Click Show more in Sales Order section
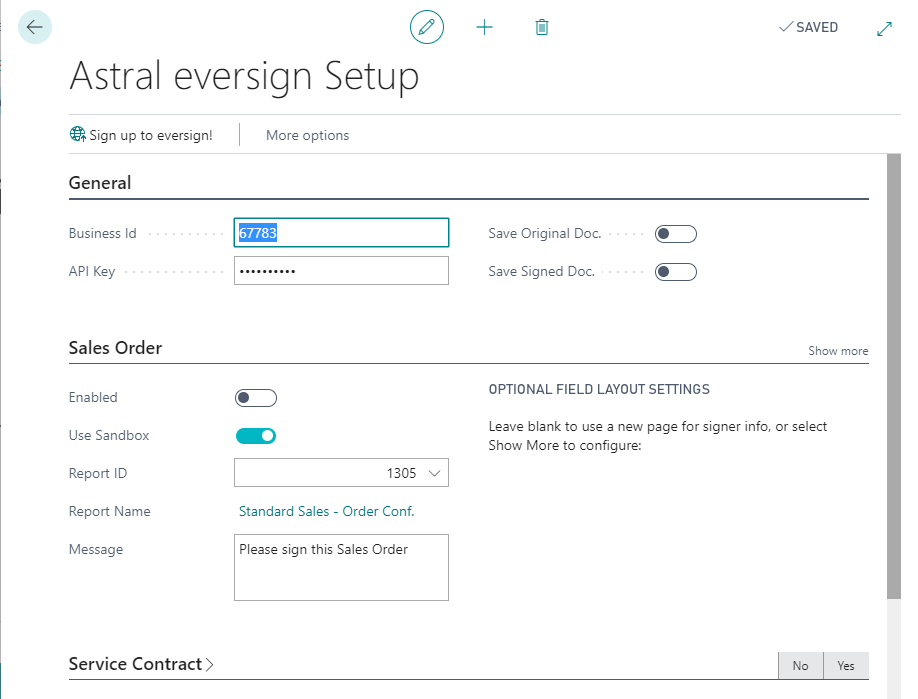Image resolution: width=918 pixels, height=699 pixels. 838,351
